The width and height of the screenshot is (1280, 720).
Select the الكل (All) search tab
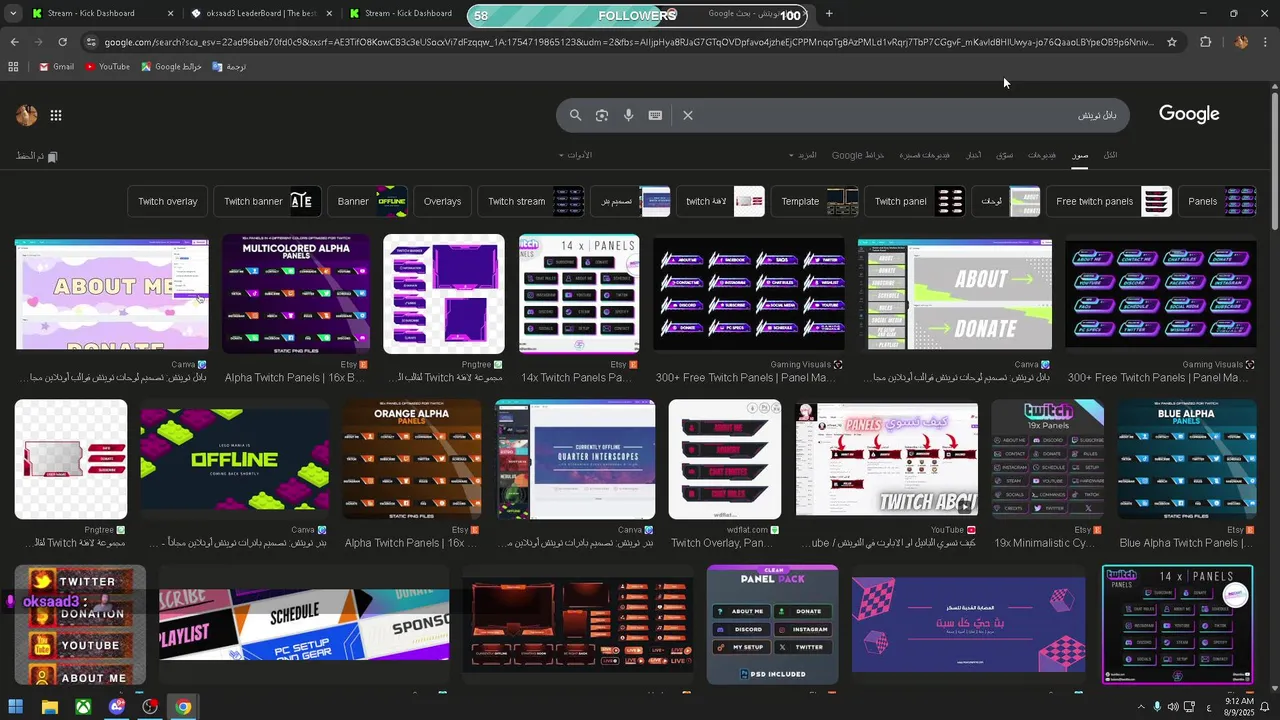tap(1110, 155)
